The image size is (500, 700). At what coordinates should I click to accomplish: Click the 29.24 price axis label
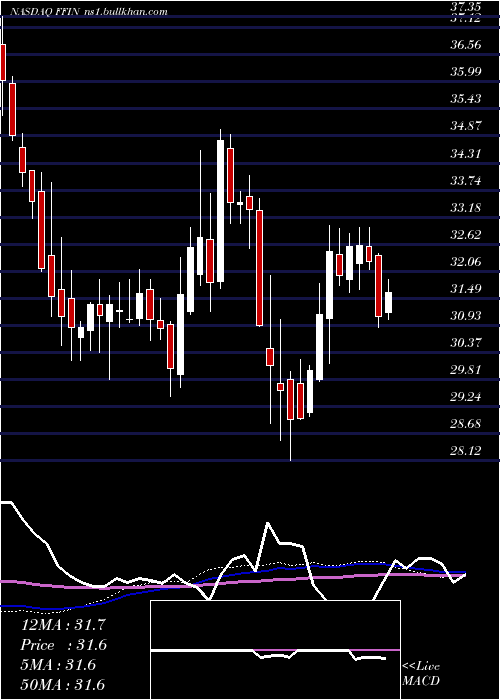pos(466,396)
